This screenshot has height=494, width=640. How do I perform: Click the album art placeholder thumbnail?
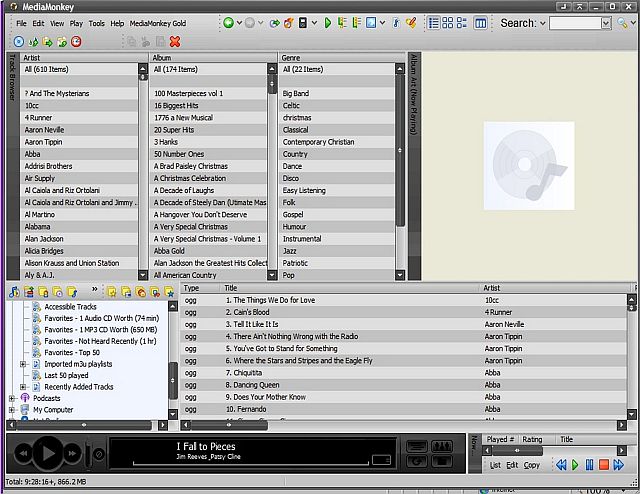(x=529, y=166)
